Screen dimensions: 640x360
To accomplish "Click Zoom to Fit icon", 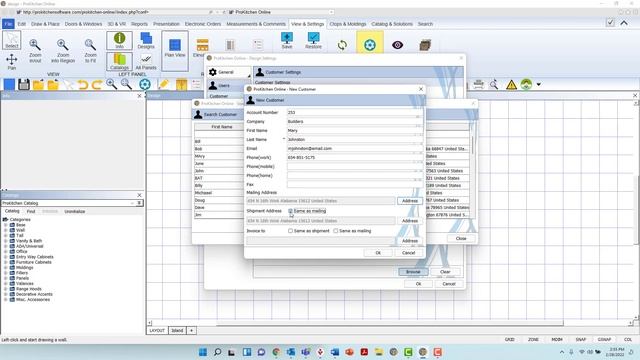I will (90, 51).
